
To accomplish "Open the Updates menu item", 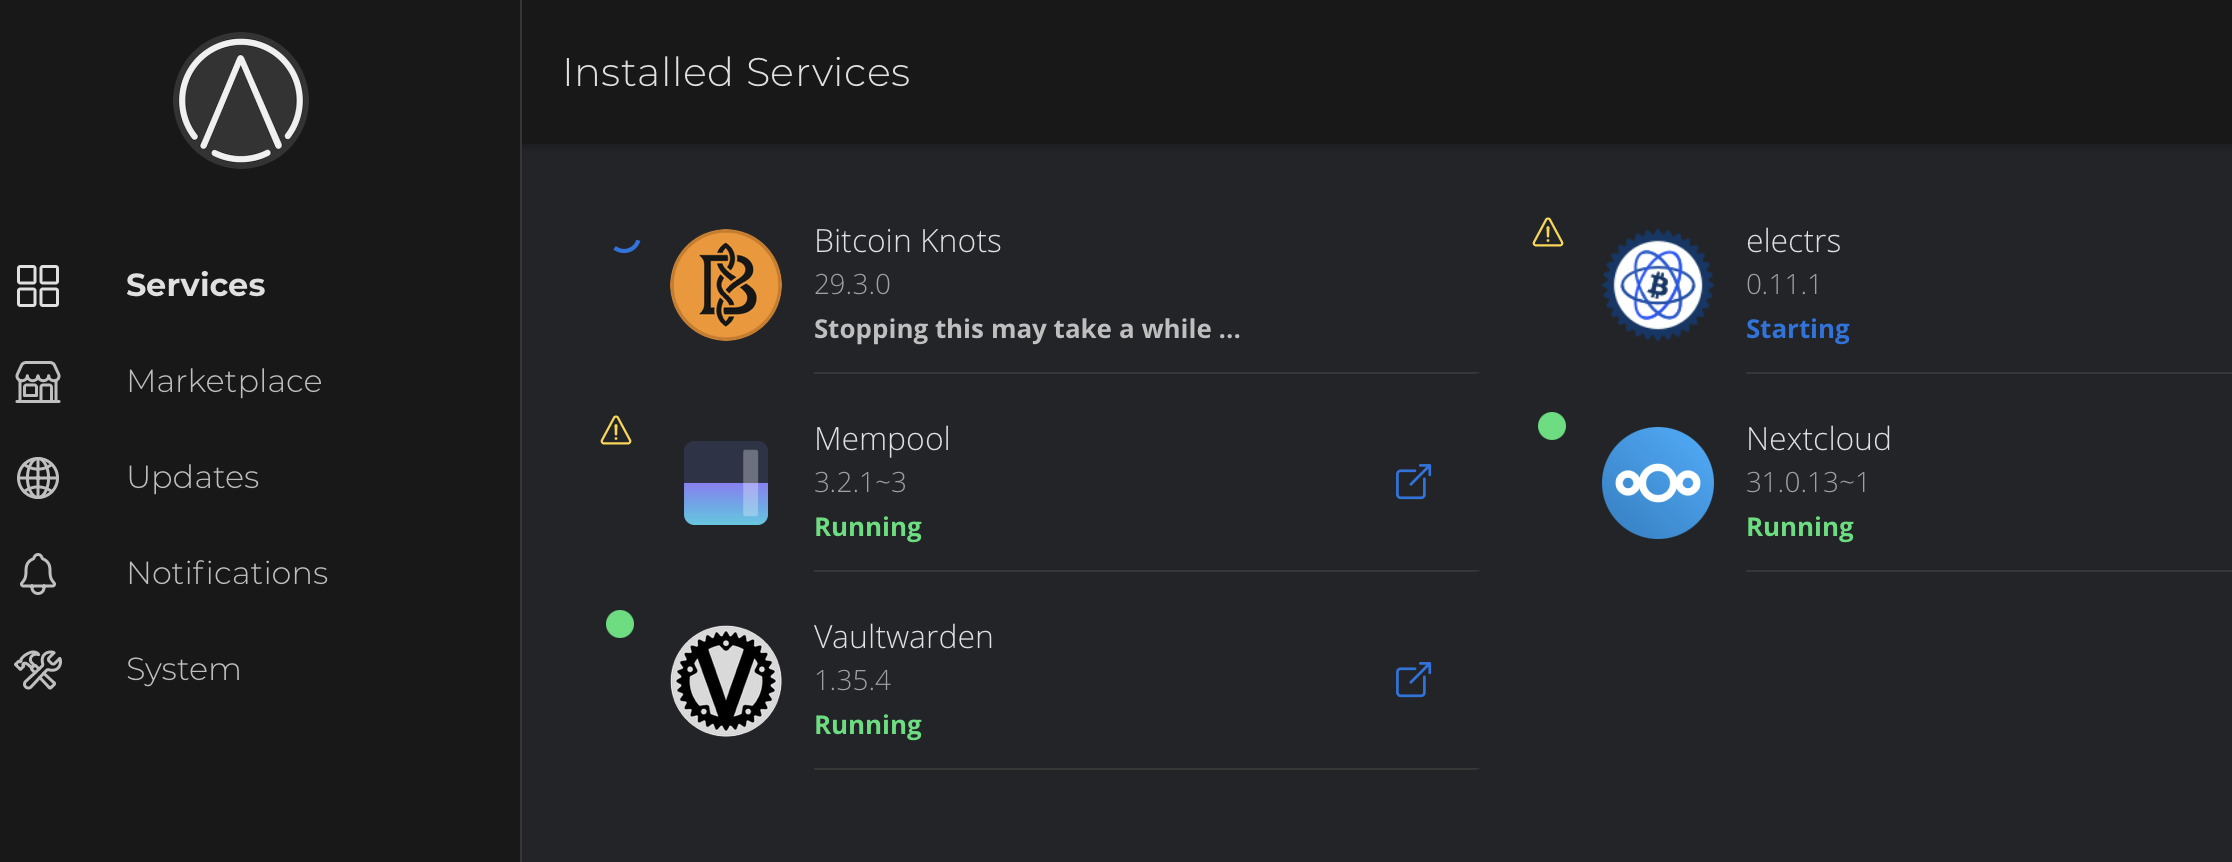I will (x=193, y=477).
